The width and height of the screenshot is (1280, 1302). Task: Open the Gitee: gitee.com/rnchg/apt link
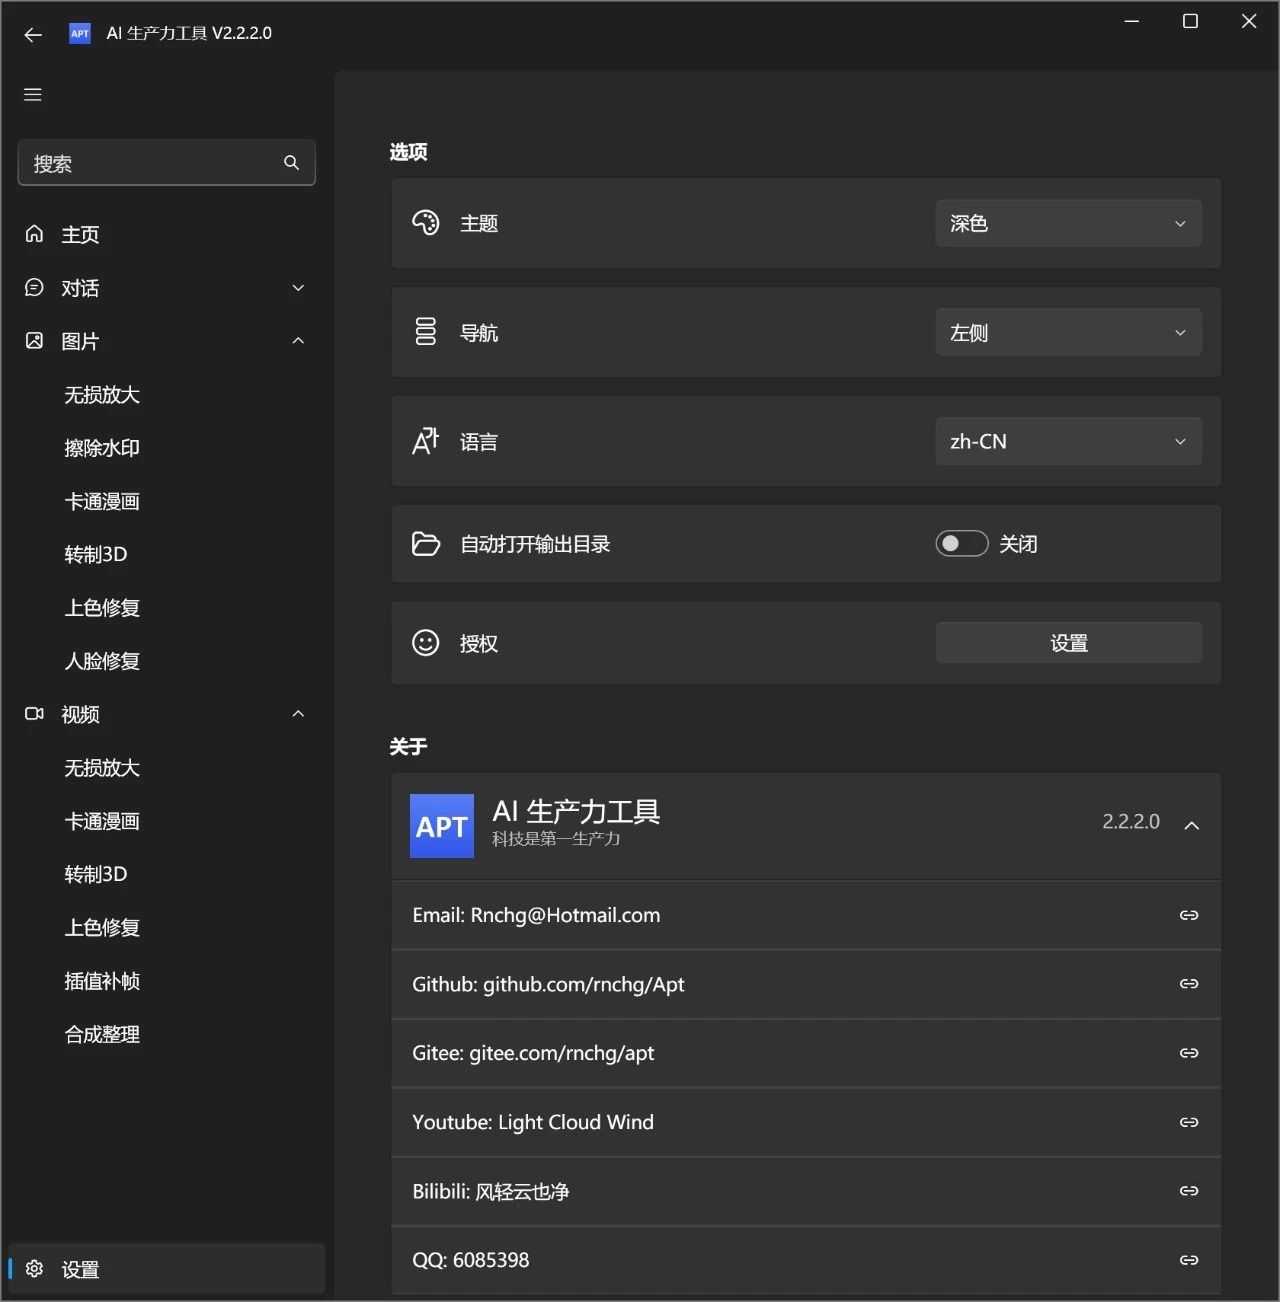click(806, 1053)
